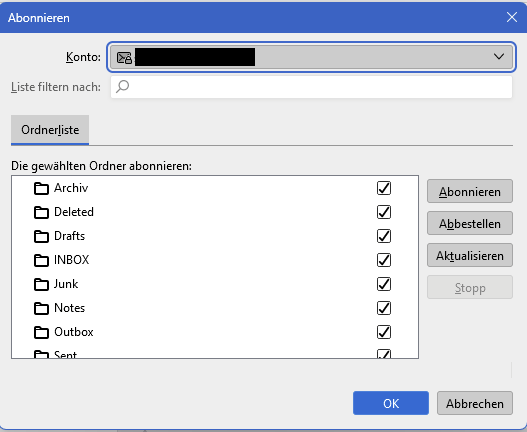Select the Deleted folder name
This screenshot has width=527, height=432.
click(x=74, y=212)
